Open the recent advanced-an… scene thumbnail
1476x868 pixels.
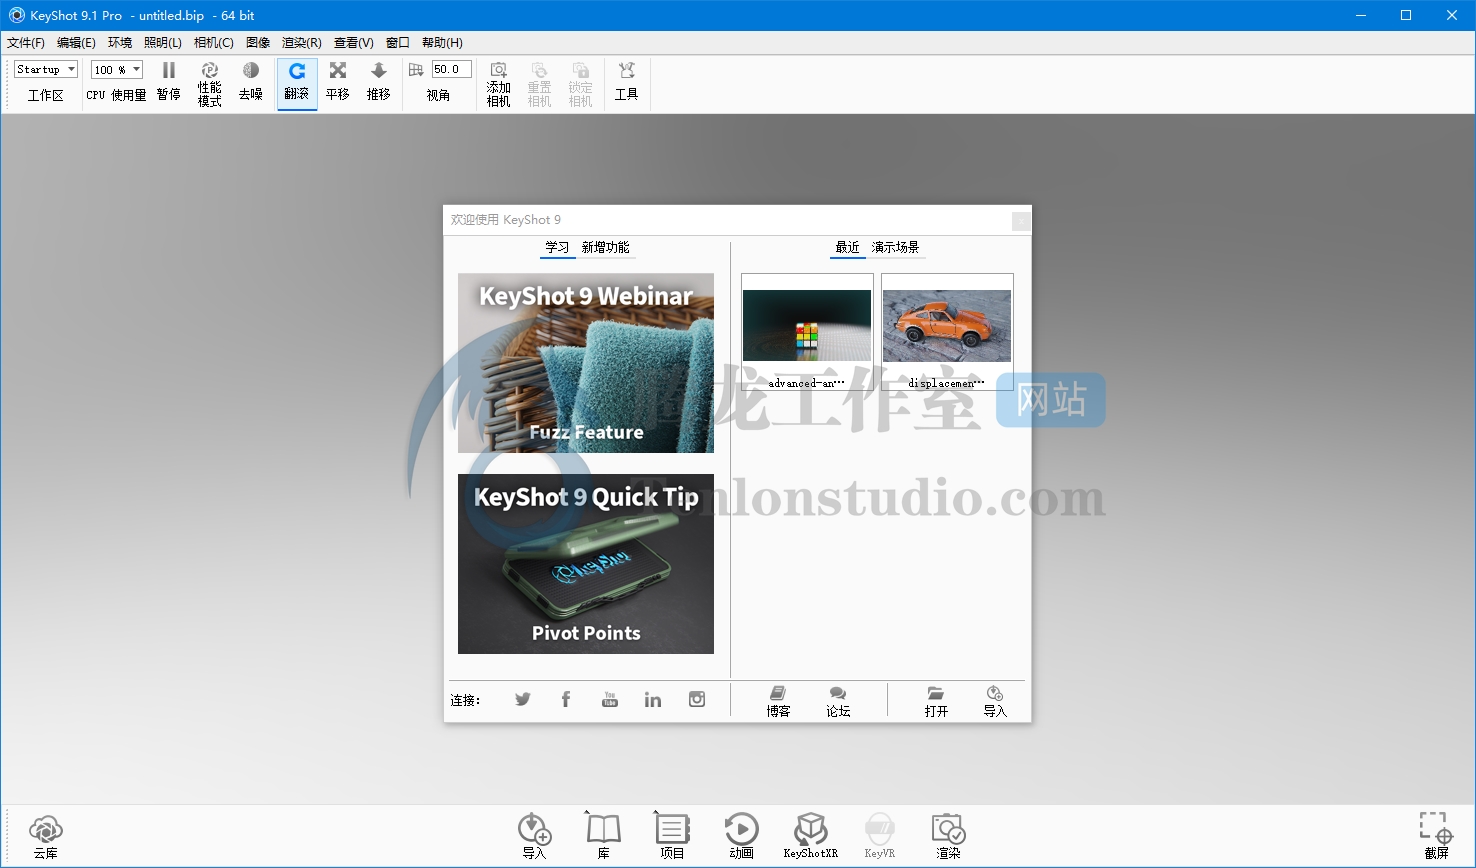pyautogui.click(x=807, y=332)
